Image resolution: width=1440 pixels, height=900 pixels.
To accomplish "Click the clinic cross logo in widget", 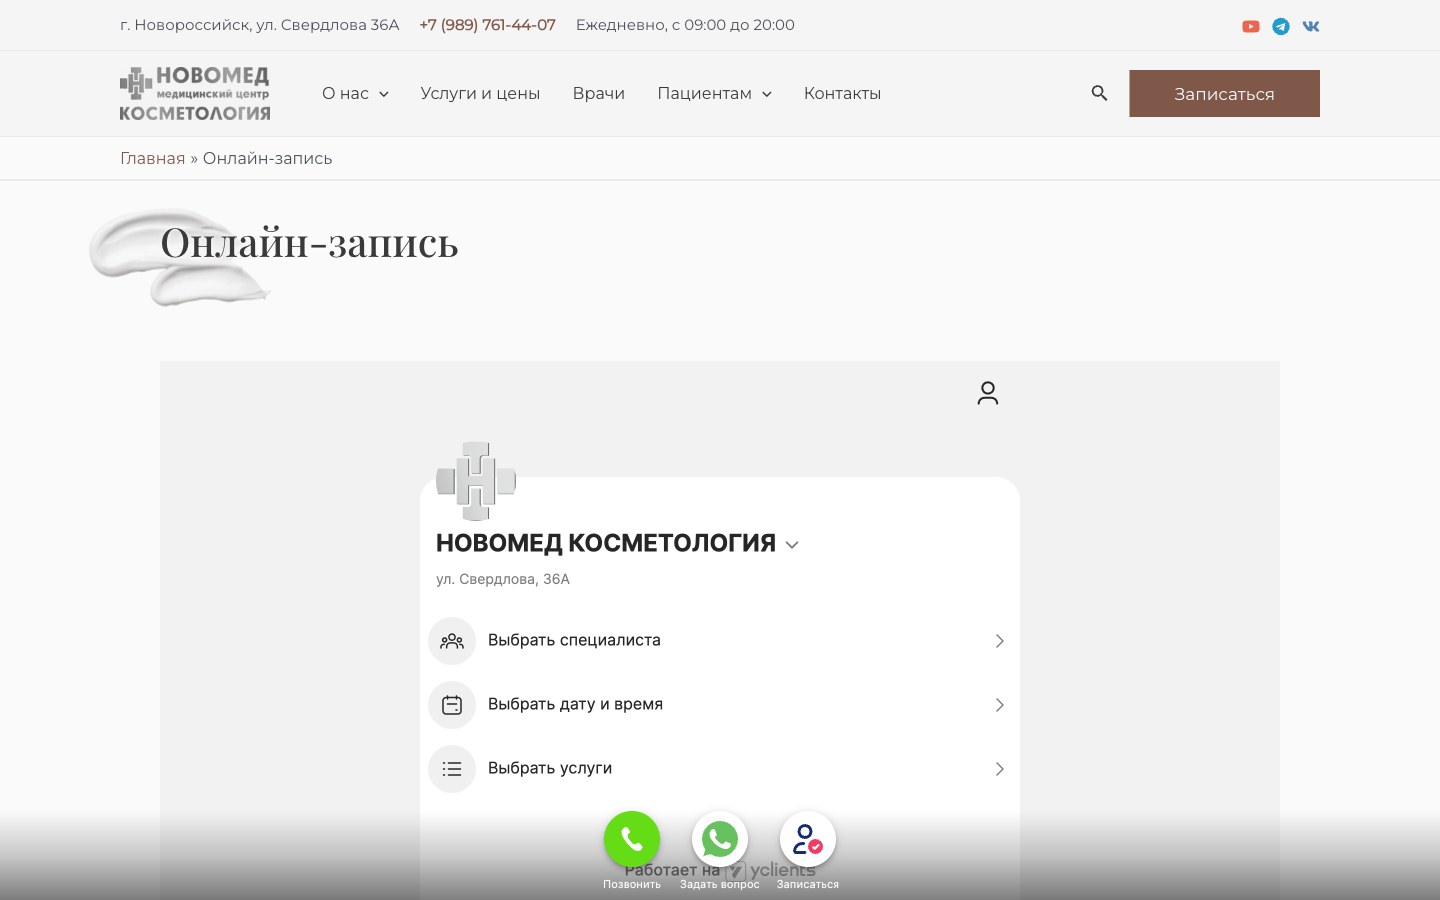I will tap(476, 481).
